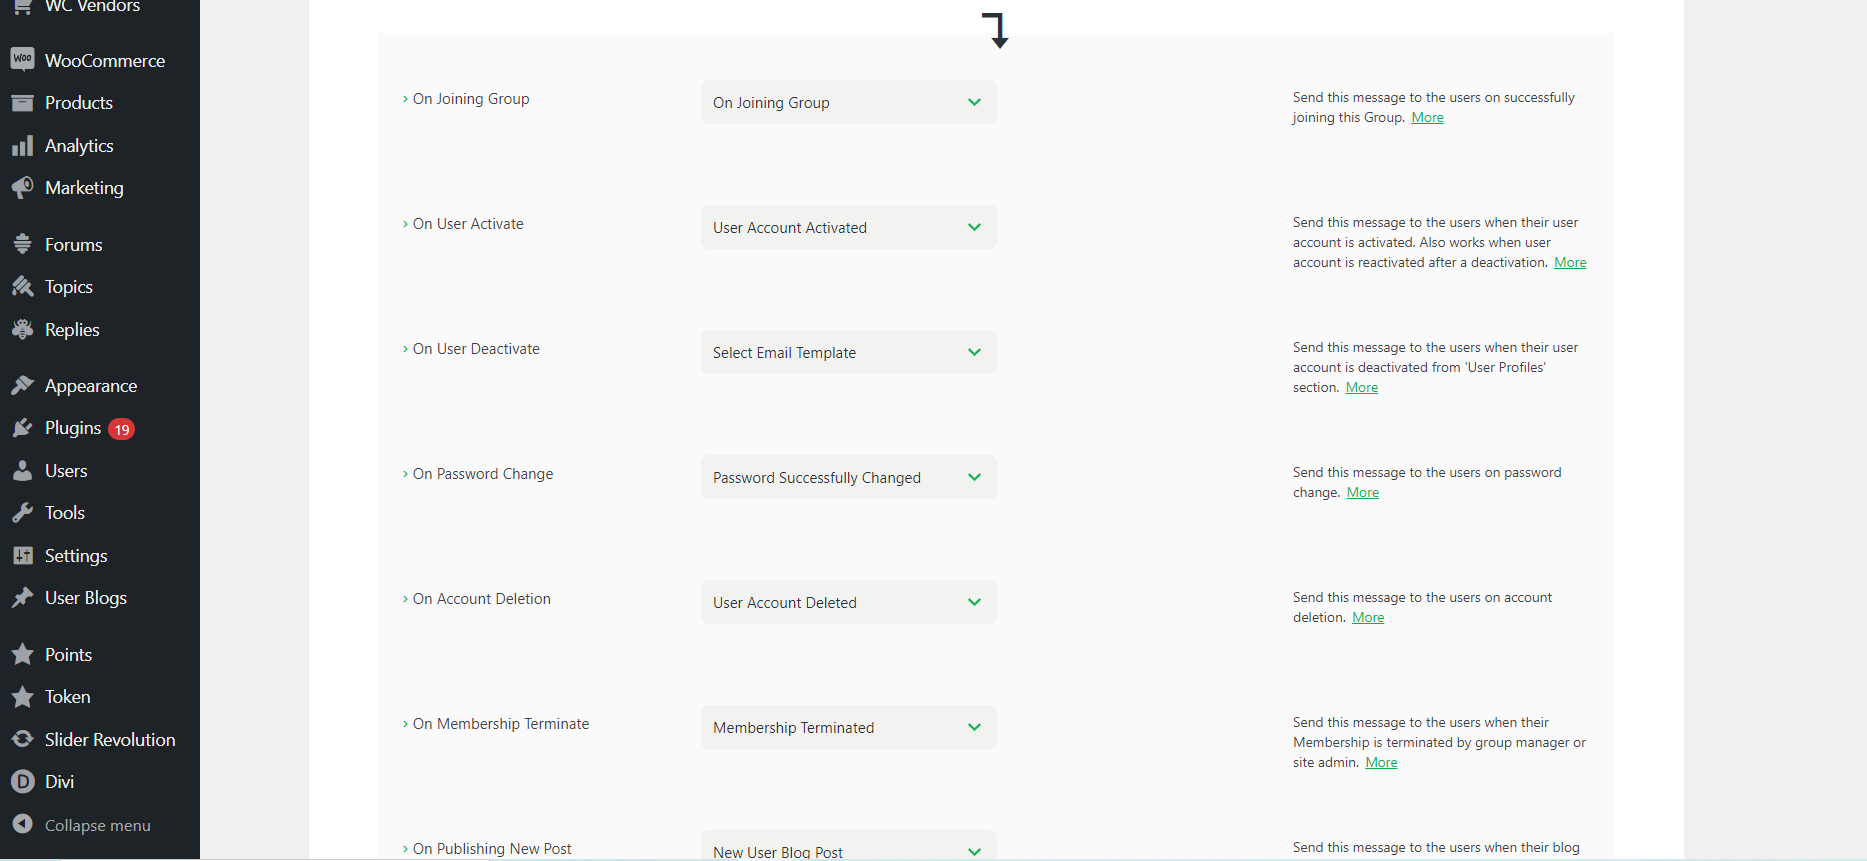Collapse the admin sidebar menu
The height and width of the screenshot is (861, 1867).
coord(97,826)
